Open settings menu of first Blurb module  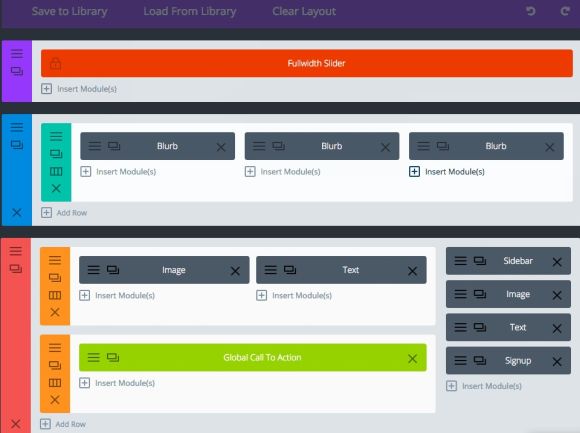(95, 146)
